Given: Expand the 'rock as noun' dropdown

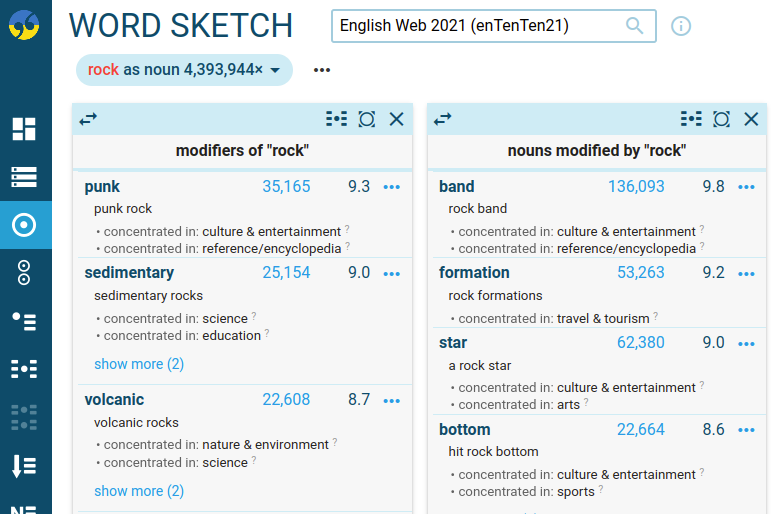Looking at the screenshot, I should [x=275, y=70].
